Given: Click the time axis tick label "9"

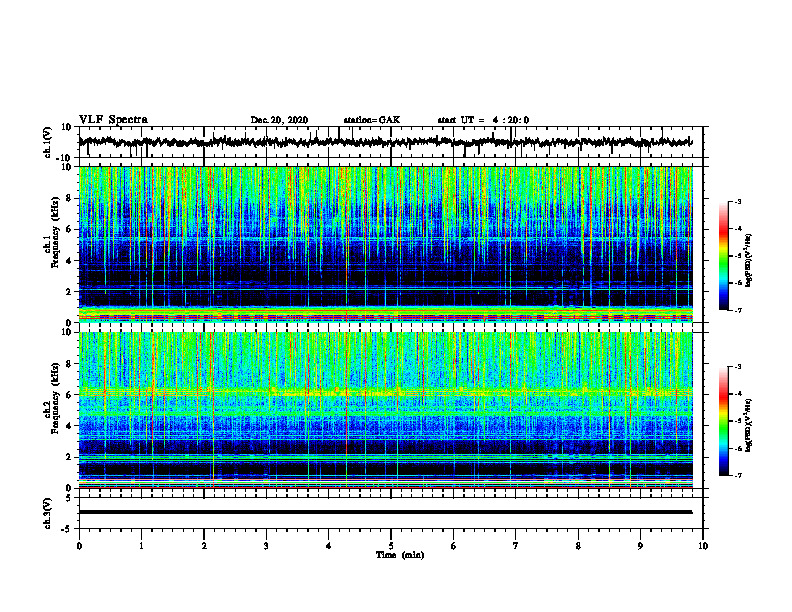Looking at the screenshot, I should click(x=640, y=546).
